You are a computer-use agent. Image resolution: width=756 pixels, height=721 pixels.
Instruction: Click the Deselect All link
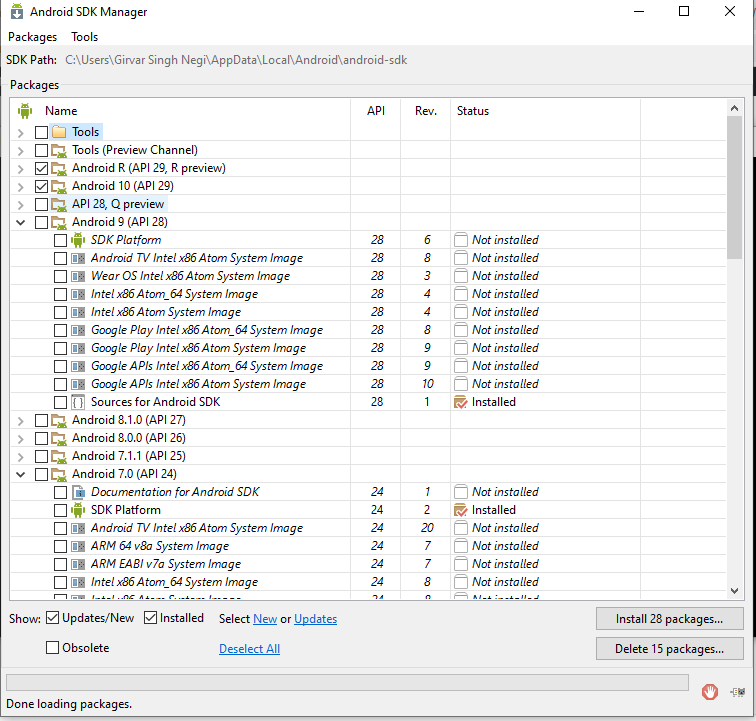[x=249, y=649]
